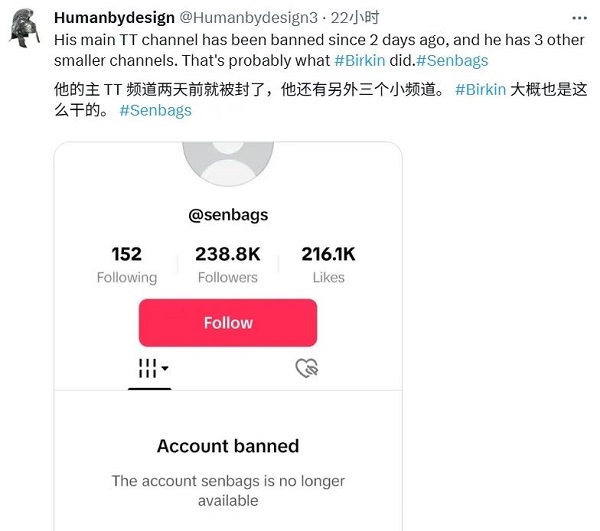View the 238.8K Followers count

point(228,264)
